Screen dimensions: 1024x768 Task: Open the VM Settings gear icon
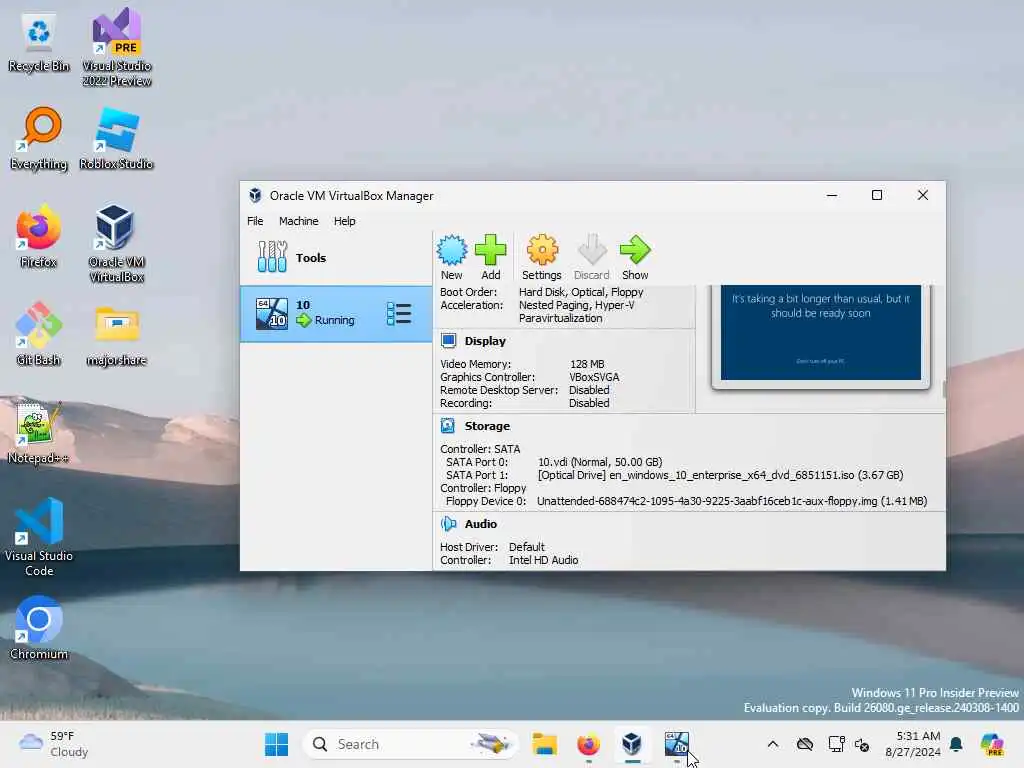point(542,251)
